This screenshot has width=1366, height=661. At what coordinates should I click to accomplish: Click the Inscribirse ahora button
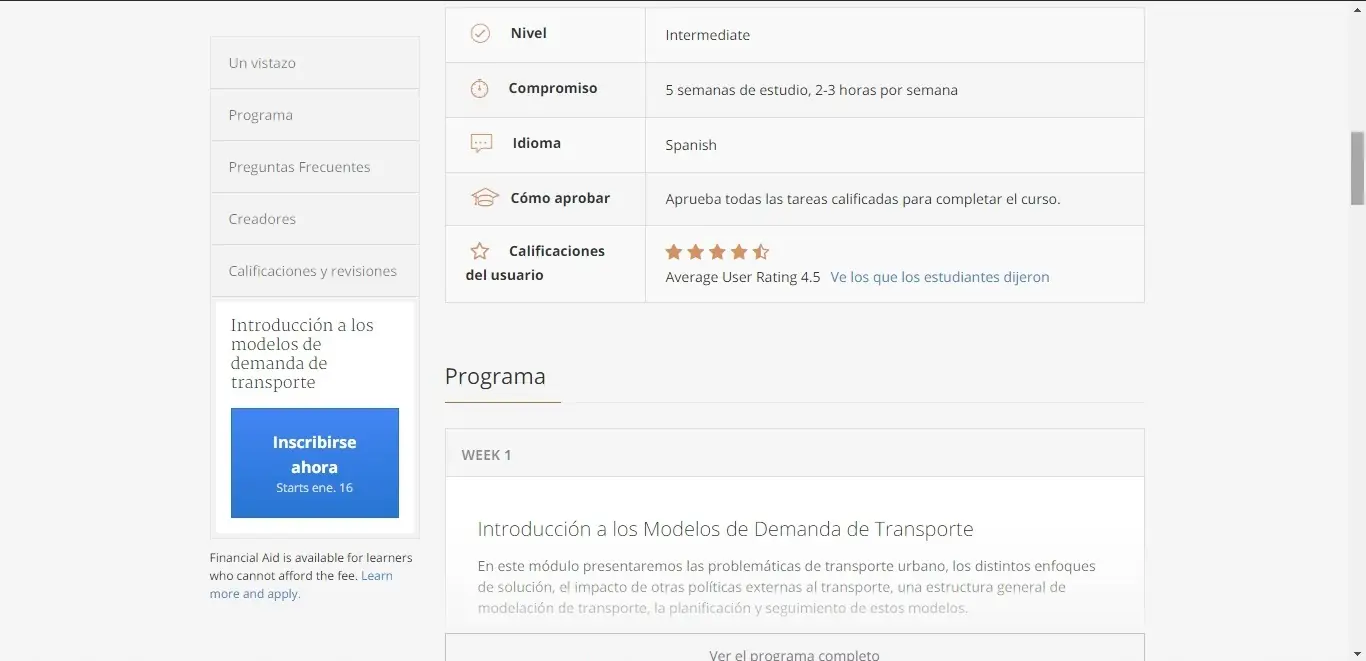click(315, 463)
